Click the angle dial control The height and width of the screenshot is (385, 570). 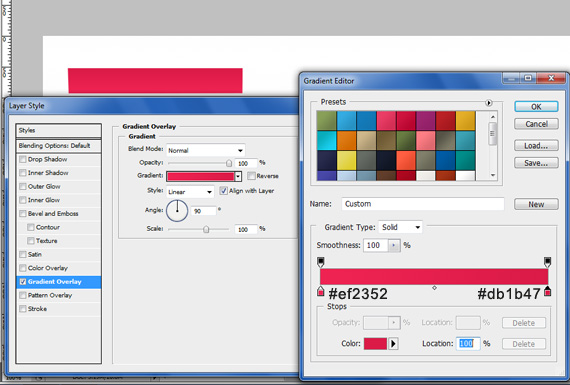177,210
